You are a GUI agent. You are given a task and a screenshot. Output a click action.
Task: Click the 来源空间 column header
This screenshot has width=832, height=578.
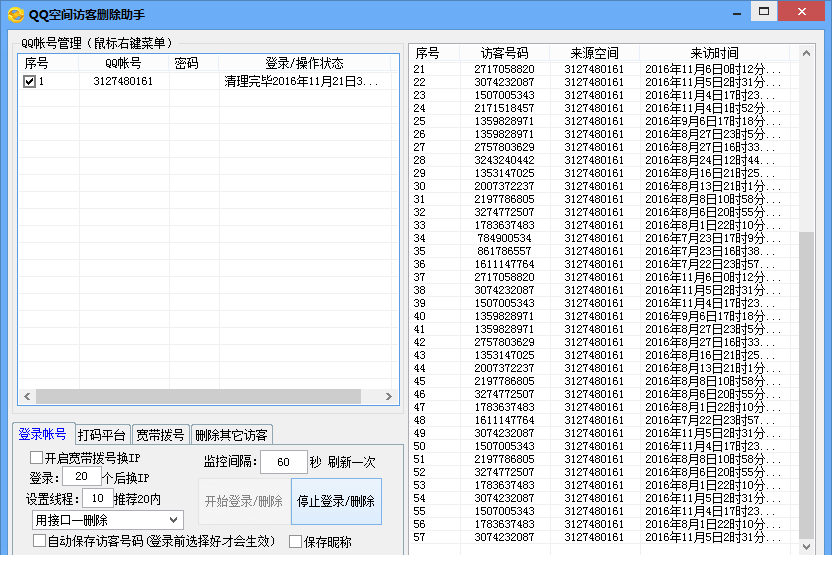click(x=594, y=53)
